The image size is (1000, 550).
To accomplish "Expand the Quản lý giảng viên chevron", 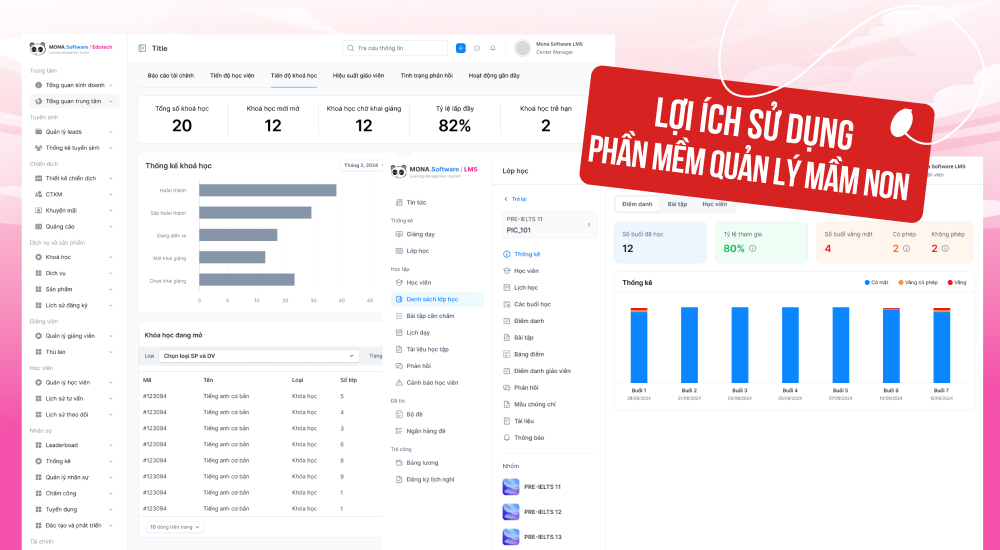I will 111,336.
